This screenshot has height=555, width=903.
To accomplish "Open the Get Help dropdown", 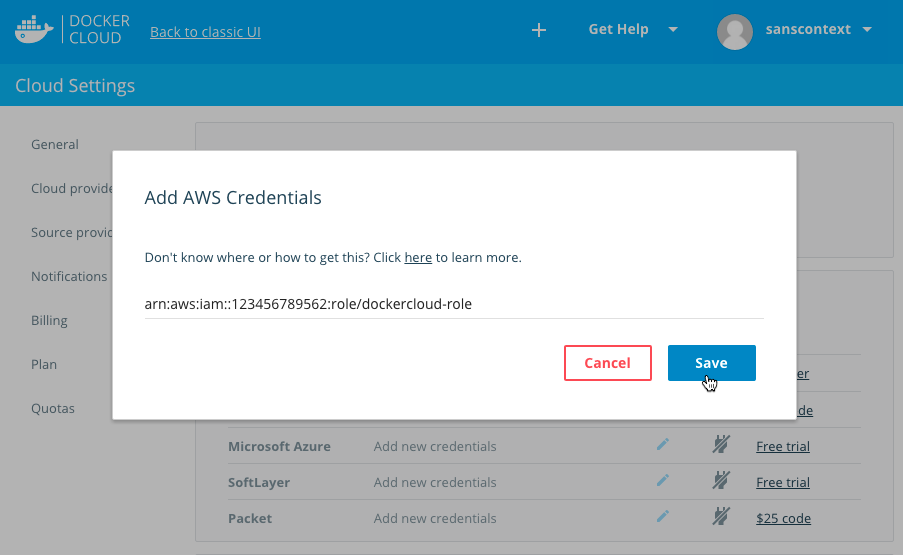I will (x=632, y=30).
